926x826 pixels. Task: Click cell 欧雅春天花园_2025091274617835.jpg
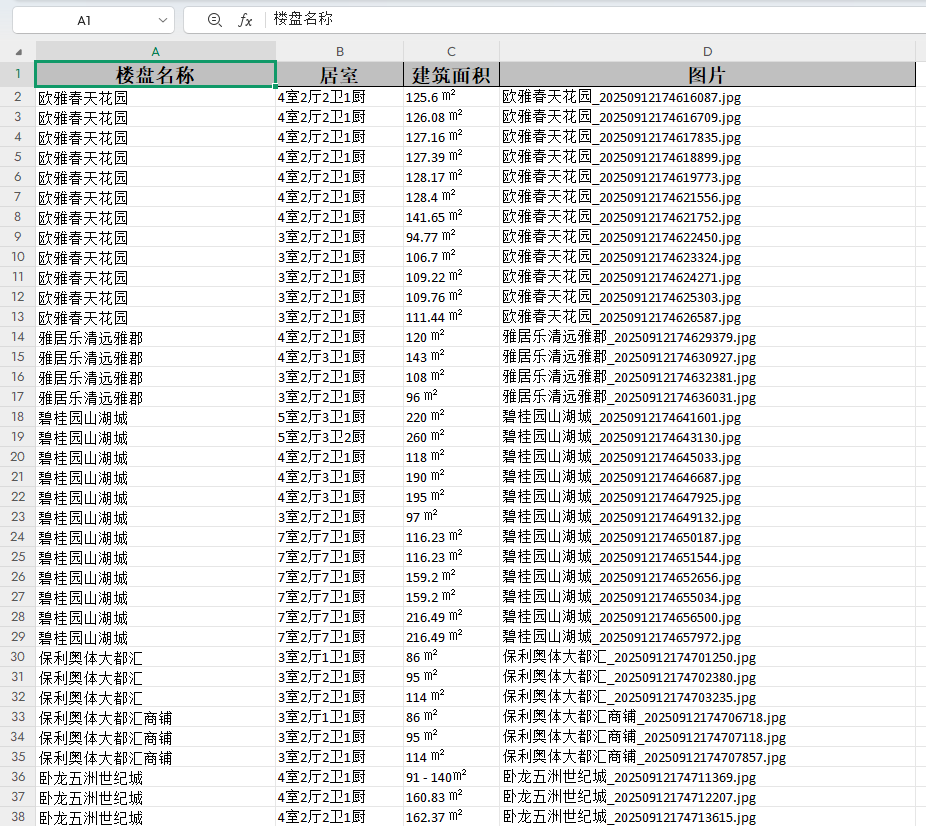coord(707,138)
